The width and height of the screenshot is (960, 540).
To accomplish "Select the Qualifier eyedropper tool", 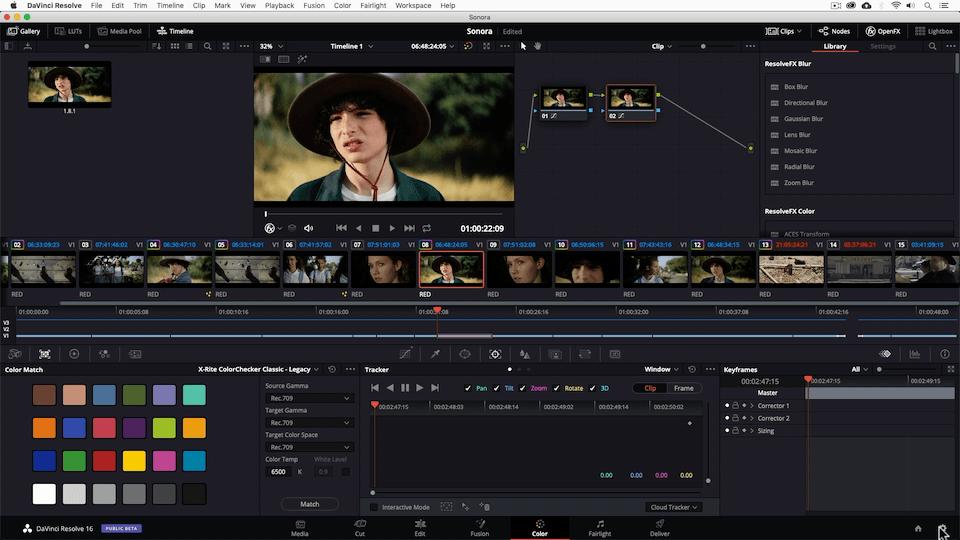I will pos(435,354).
